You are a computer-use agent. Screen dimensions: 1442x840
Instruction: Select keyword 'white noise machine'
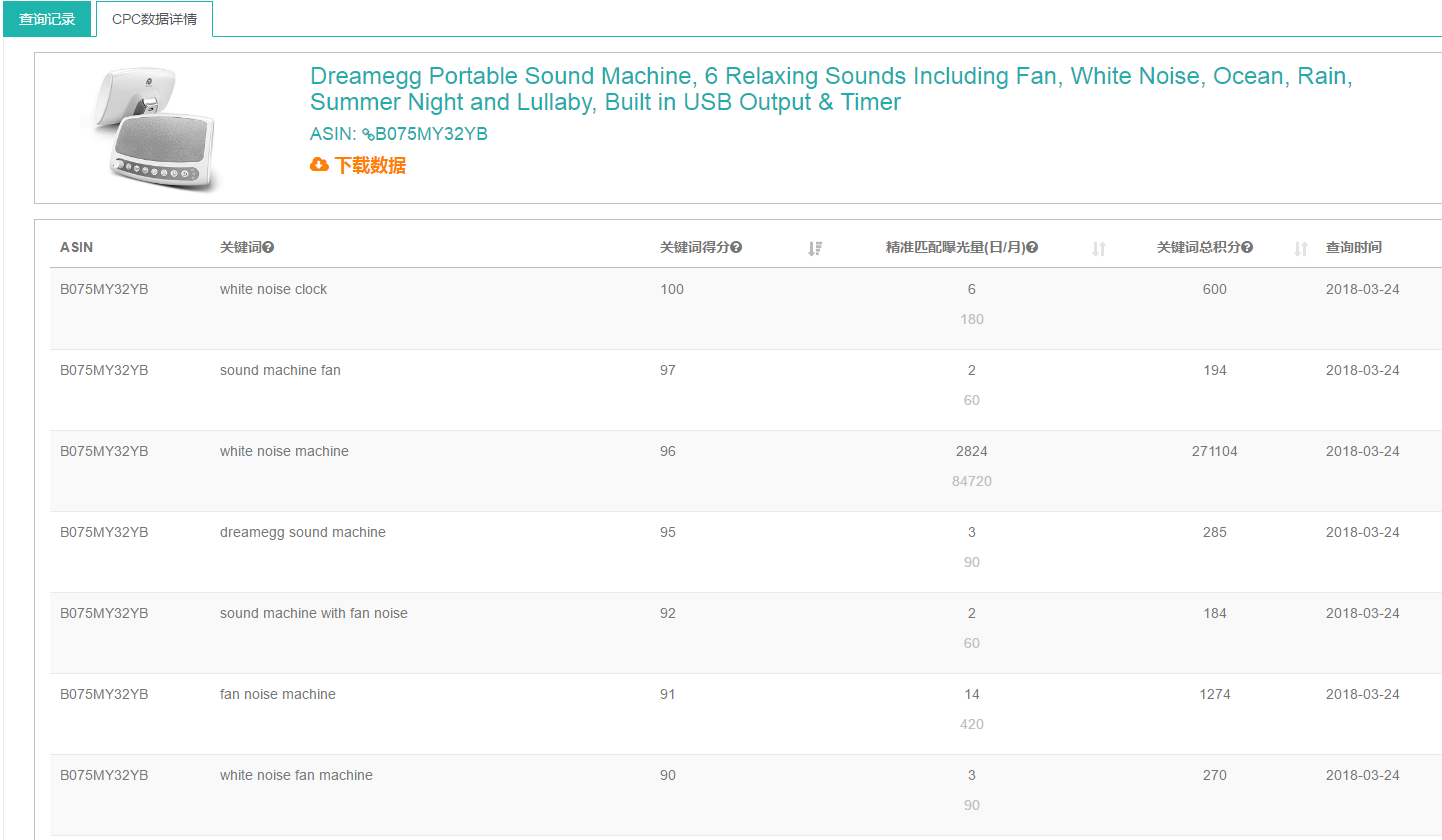coord(284,451)
